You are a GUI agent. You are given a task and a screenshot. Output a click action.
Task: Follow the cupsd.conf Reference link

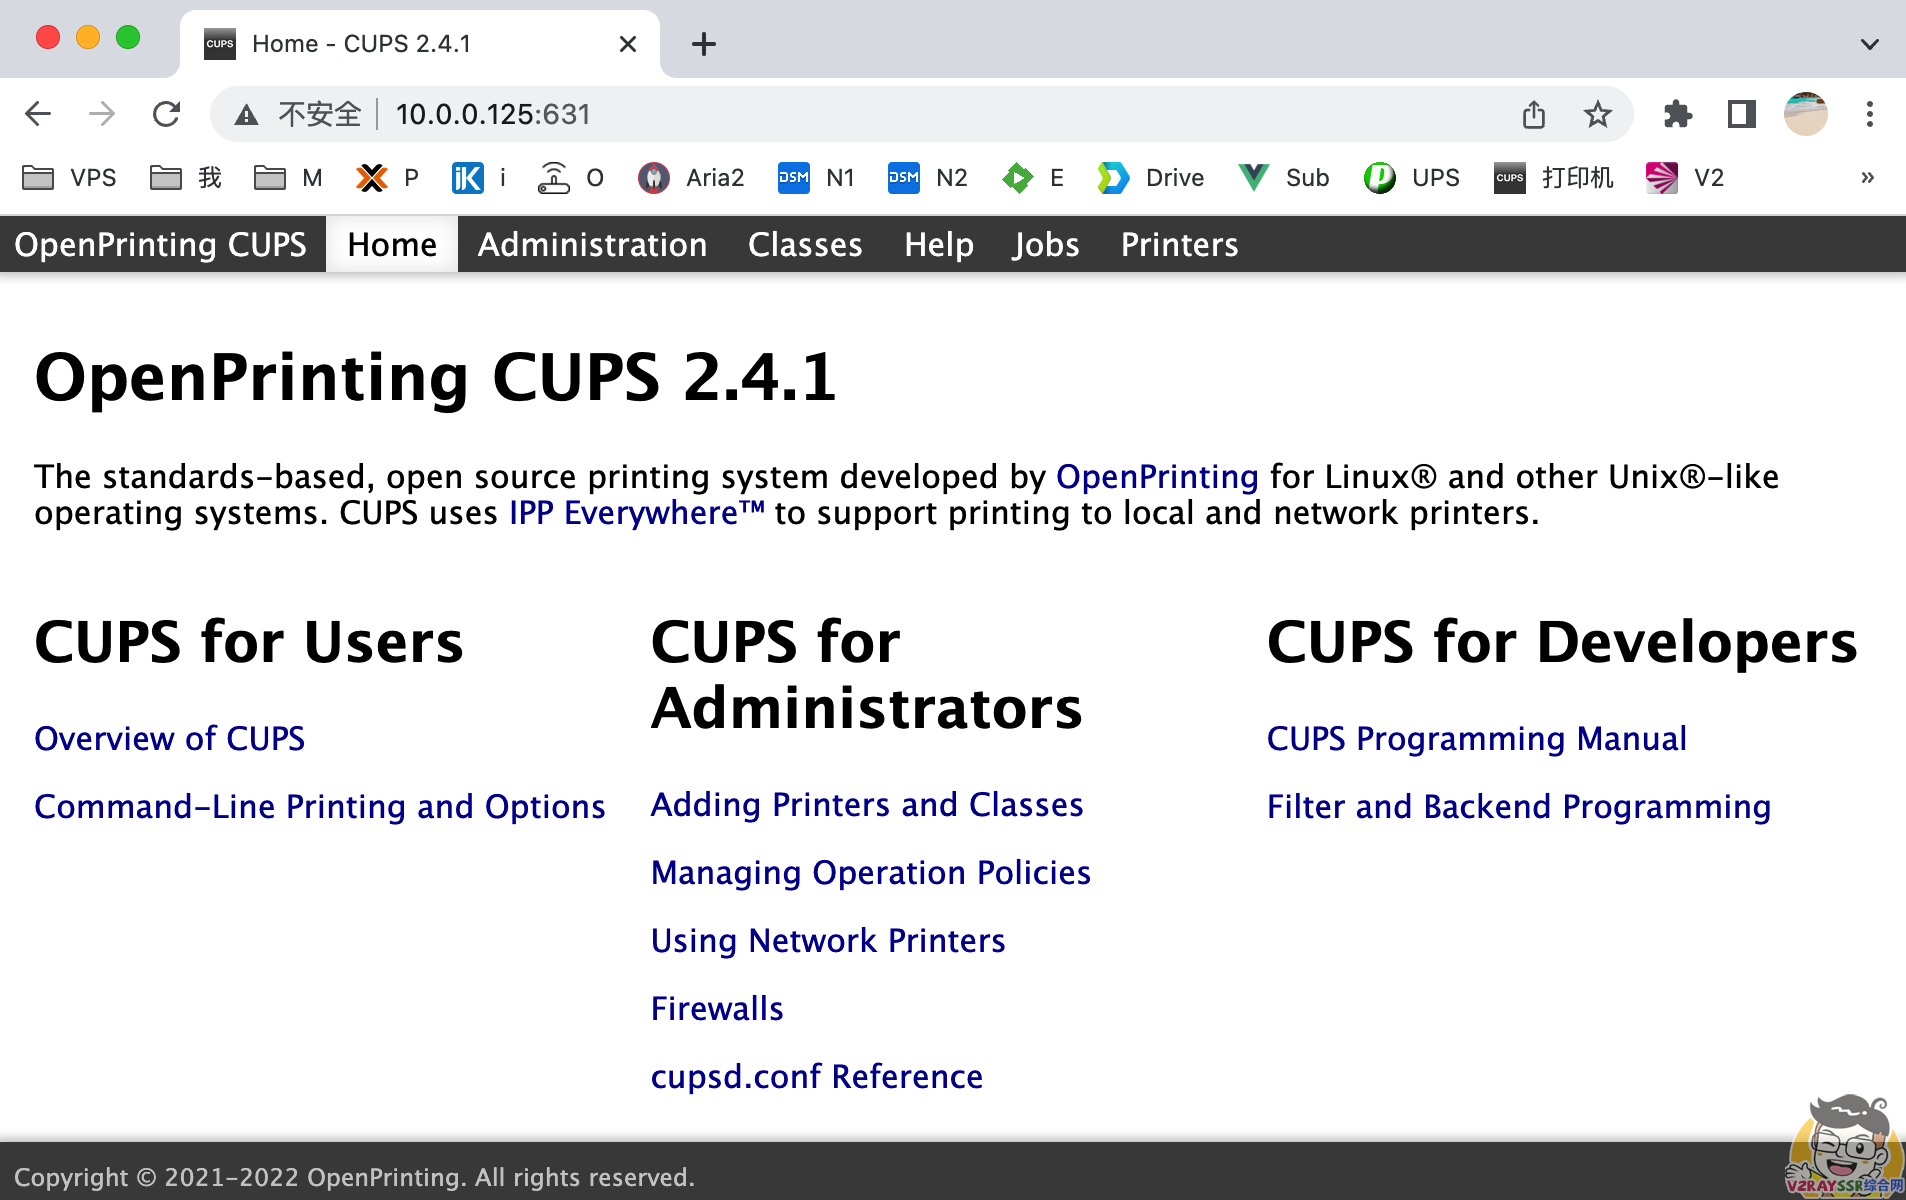tap(816, 1077)
